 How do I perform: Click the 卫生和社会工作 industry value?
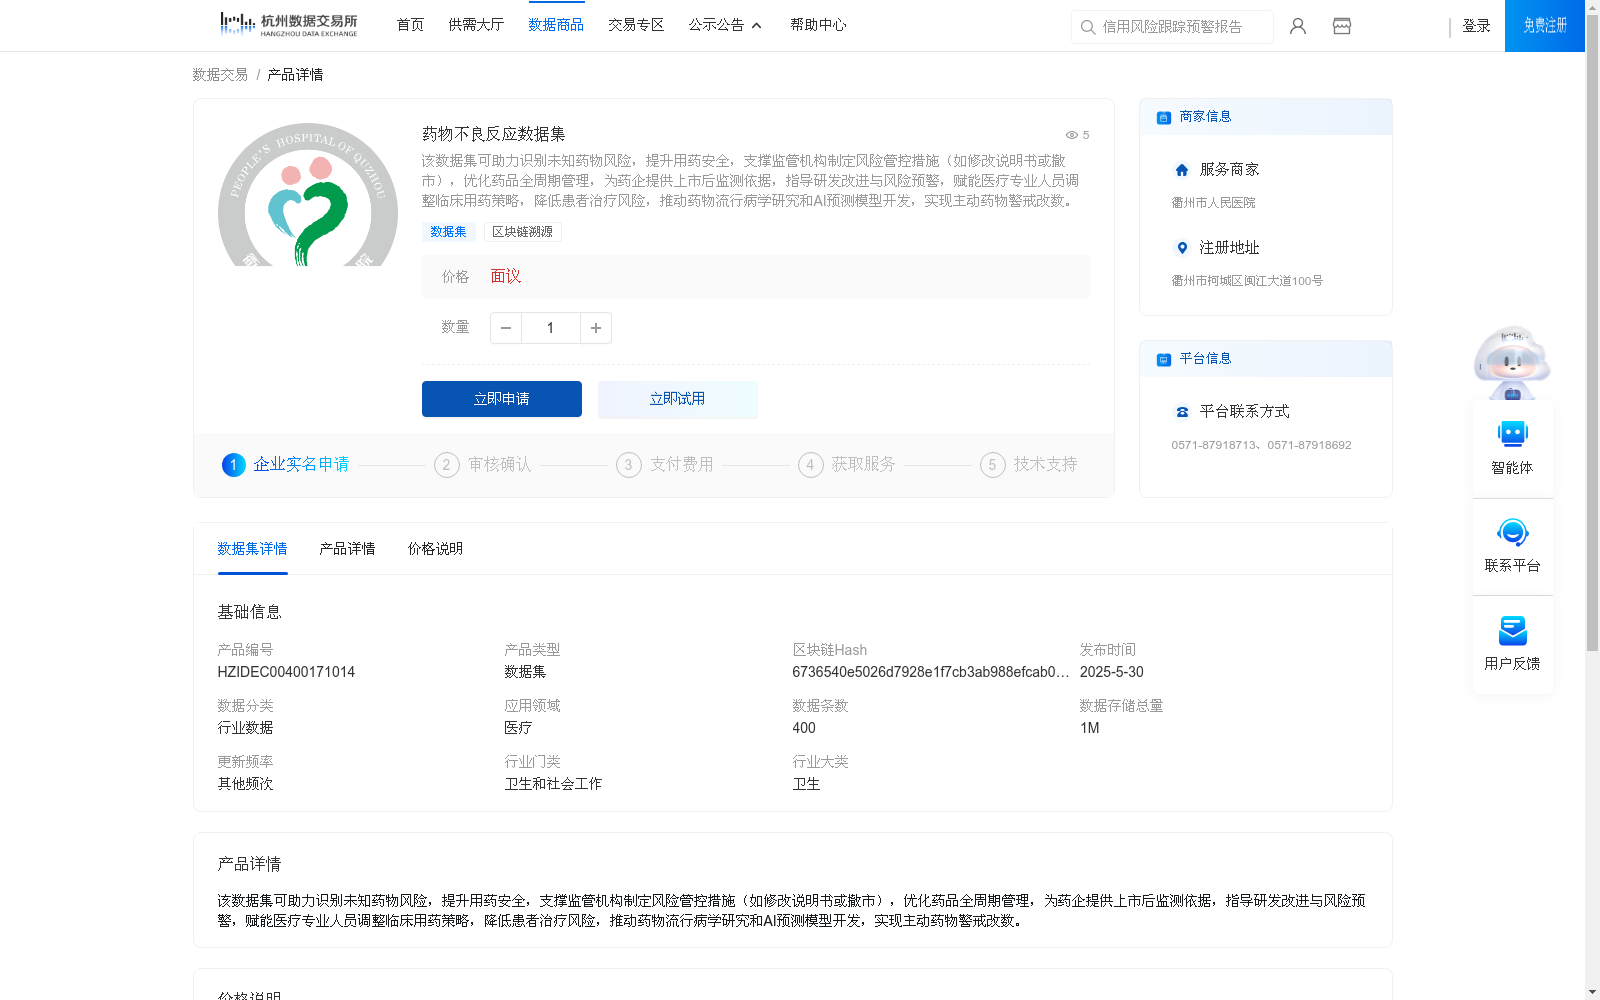coord(553,784)
